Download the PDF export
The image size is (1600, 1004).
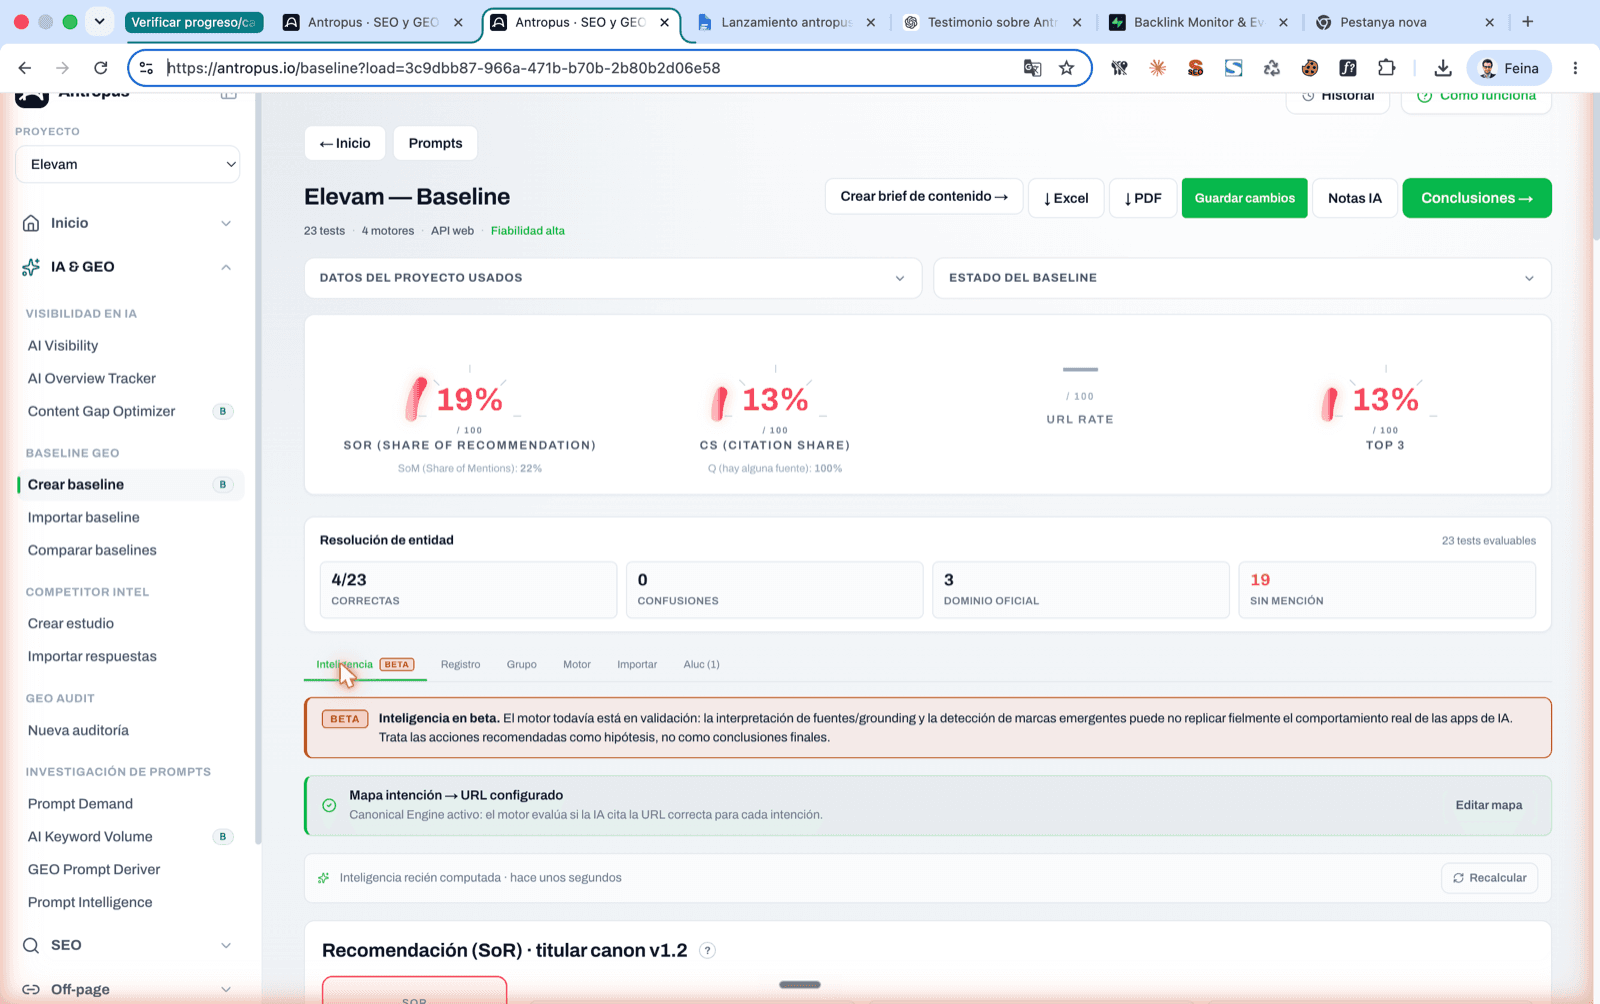(x=1143, y=198)
